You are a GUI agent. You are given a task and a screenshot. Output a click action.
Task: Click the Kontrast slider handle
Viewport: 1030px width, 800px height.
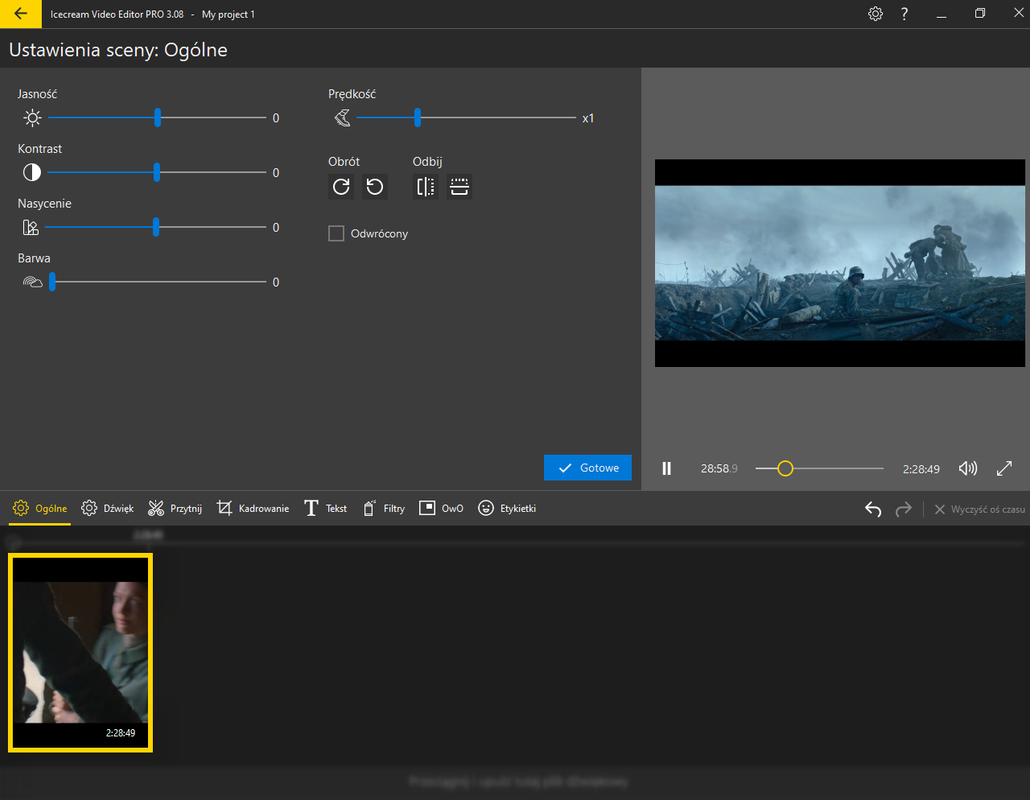157,173
